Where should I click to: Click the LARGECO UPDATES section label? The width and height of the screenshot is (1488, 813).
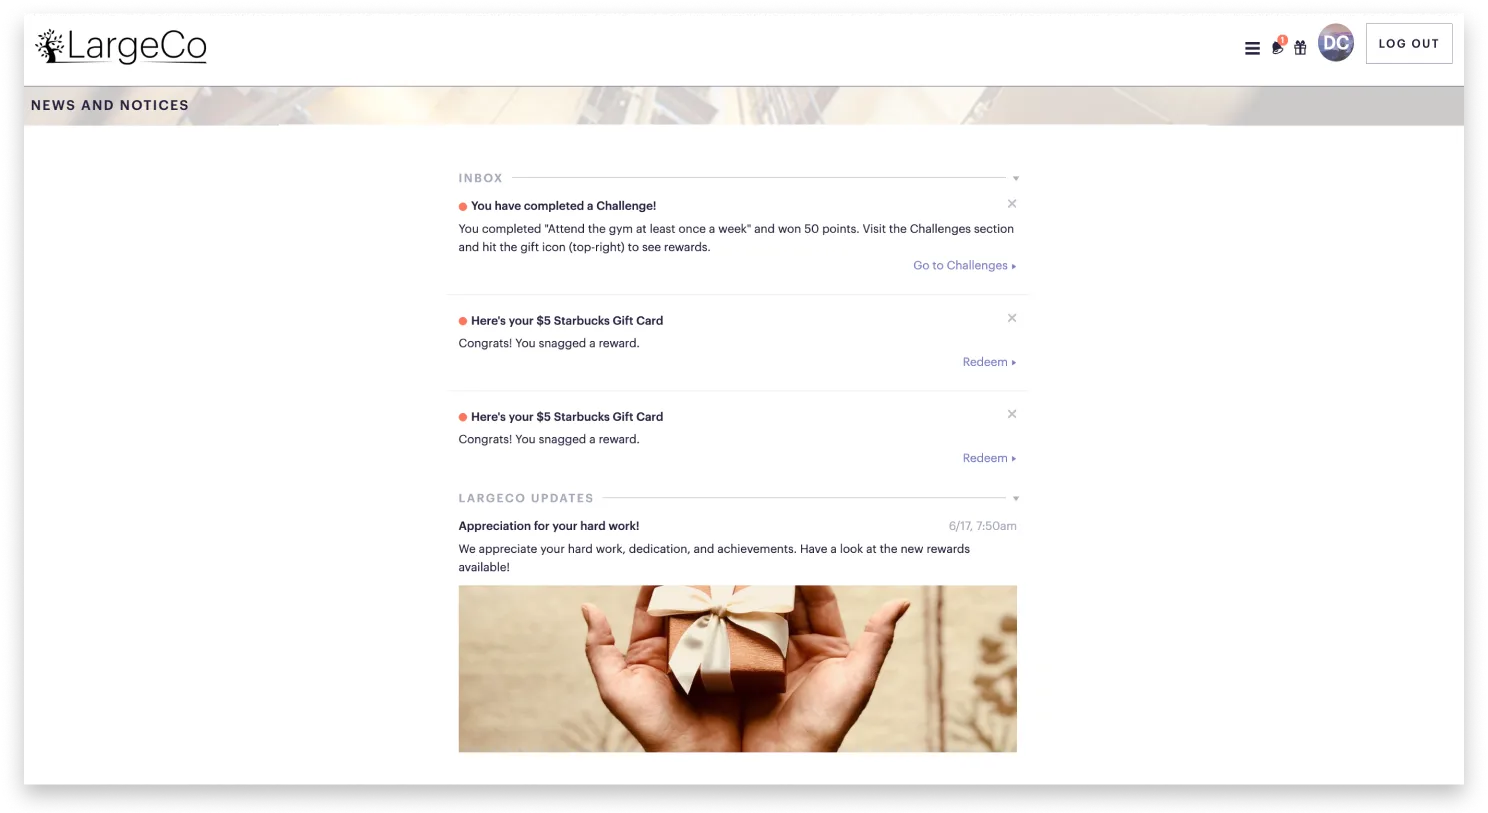(526, 498)
